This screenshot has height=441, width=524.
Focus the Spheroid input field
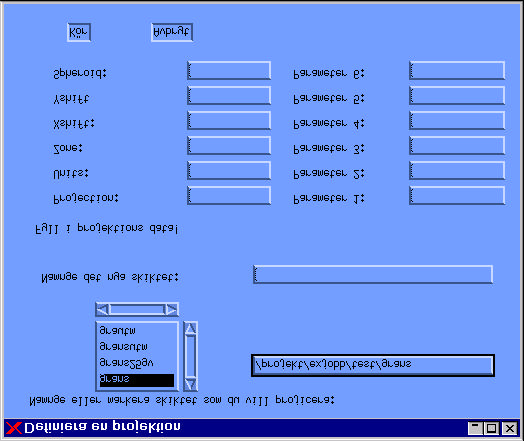[x=229, y=70]
